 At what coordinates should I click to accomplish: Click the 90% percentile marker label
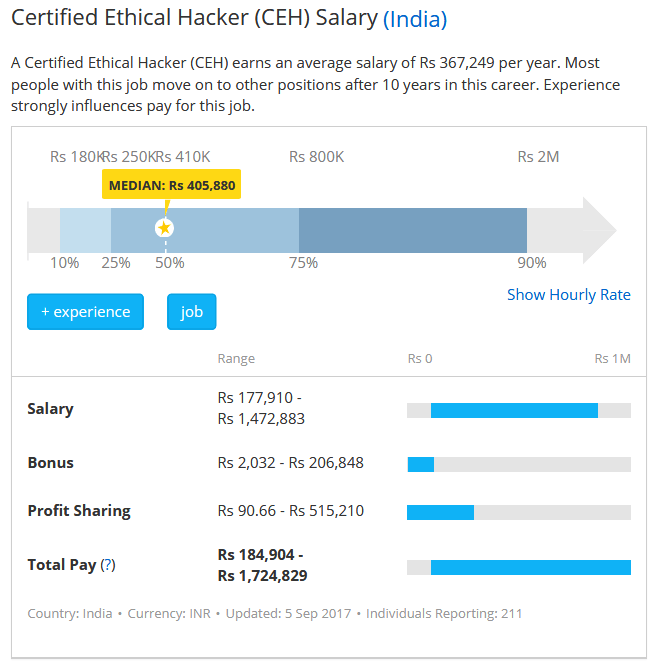click(532, 263)
